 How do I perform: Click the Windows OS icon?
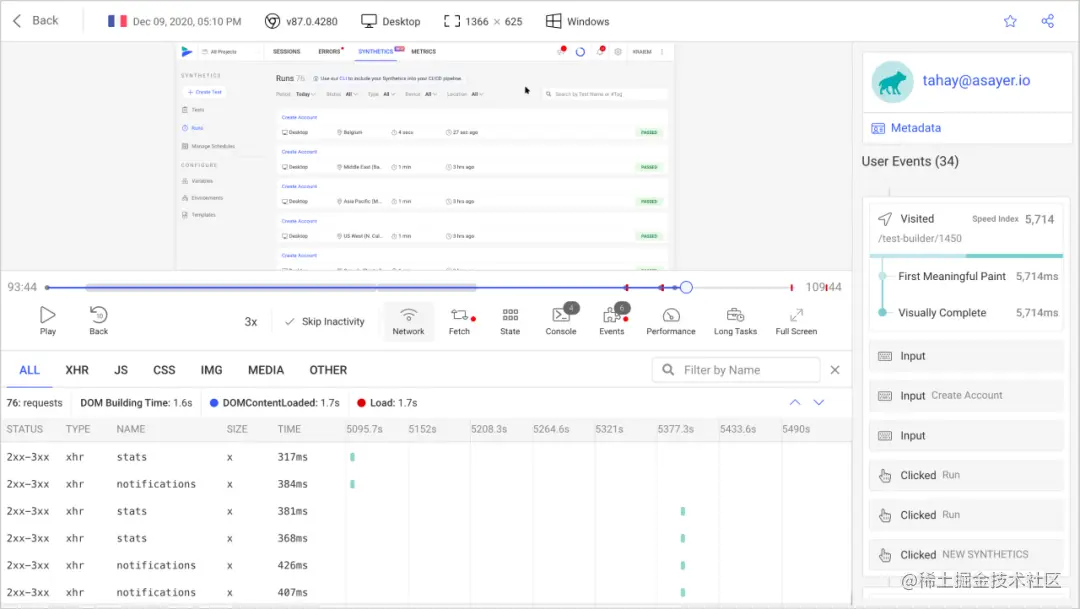pos(553,21)
